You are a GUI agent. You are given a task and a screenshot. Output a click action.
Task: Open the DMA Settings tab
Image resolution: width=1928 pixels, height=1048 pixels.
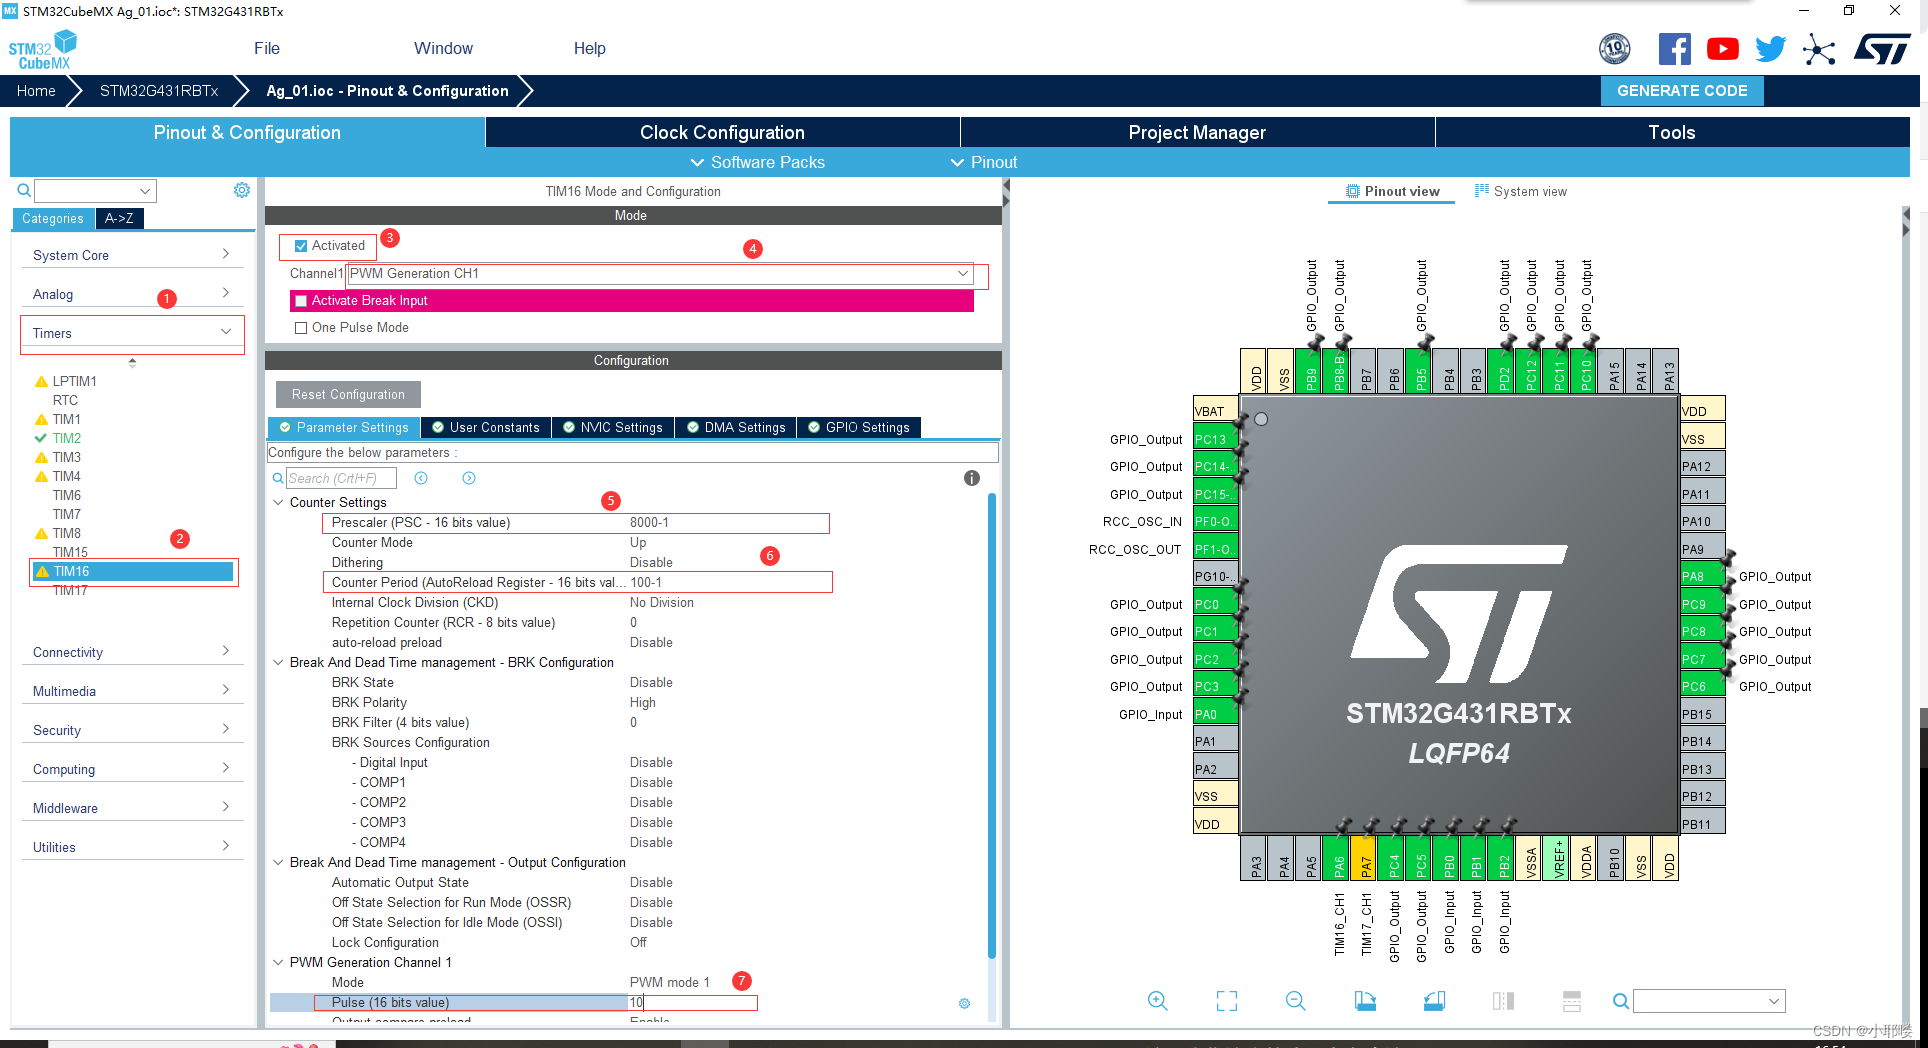pyautogui.click(x=736, y=427)
